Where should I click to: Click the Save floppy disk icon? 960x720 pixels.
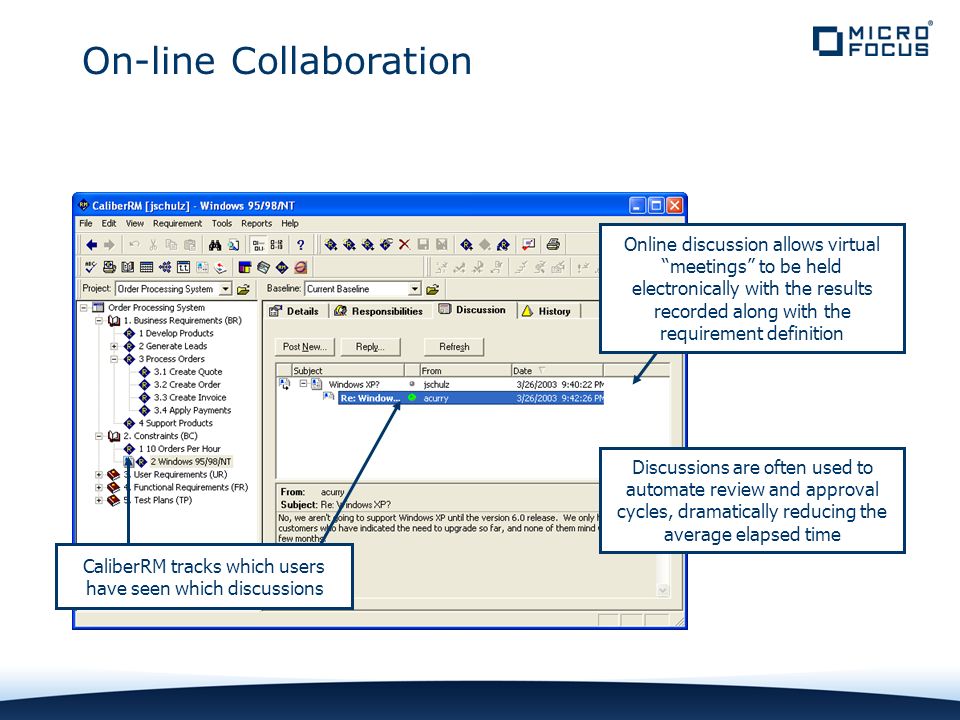(x=422, y=245)
